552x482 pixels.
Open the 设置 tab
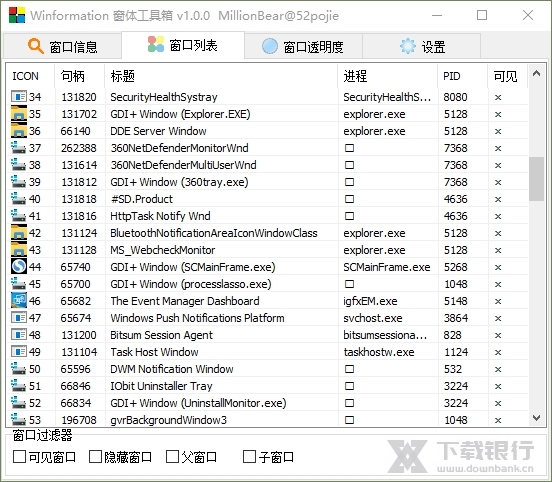[x=422, y=46]
